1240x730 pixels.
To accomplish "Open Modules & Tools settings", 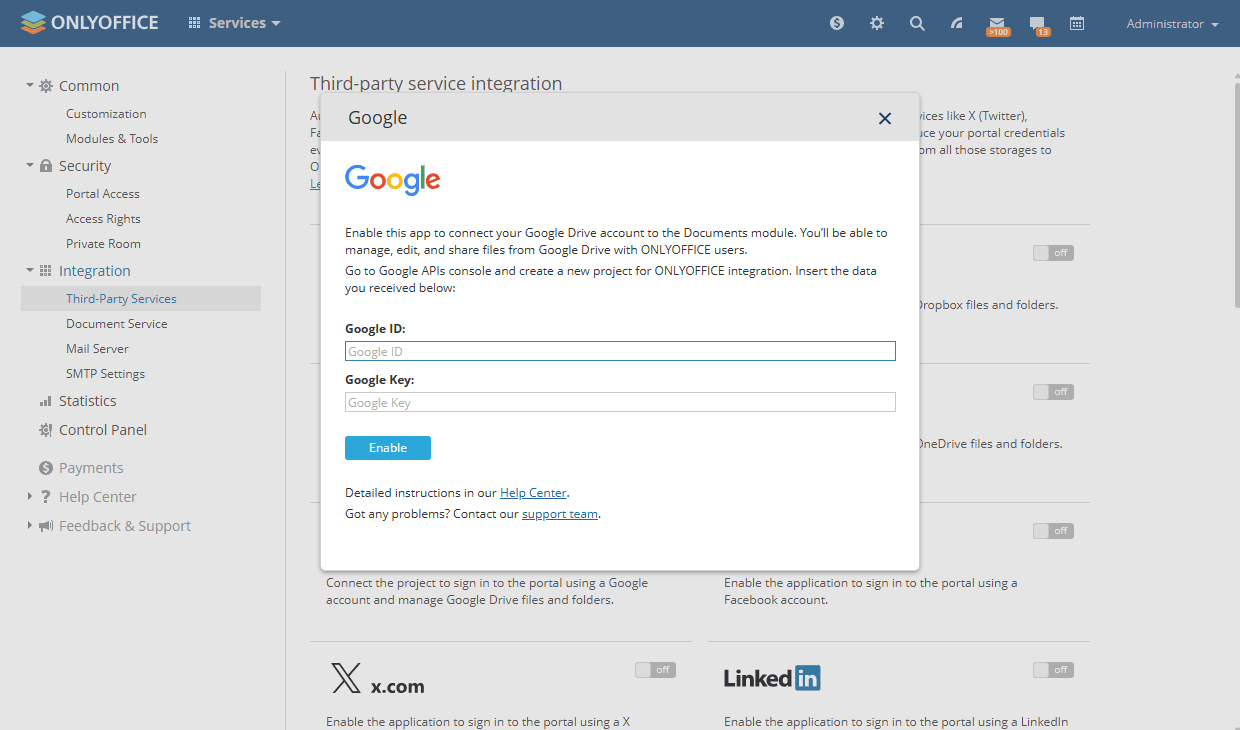I will (112, 139).
